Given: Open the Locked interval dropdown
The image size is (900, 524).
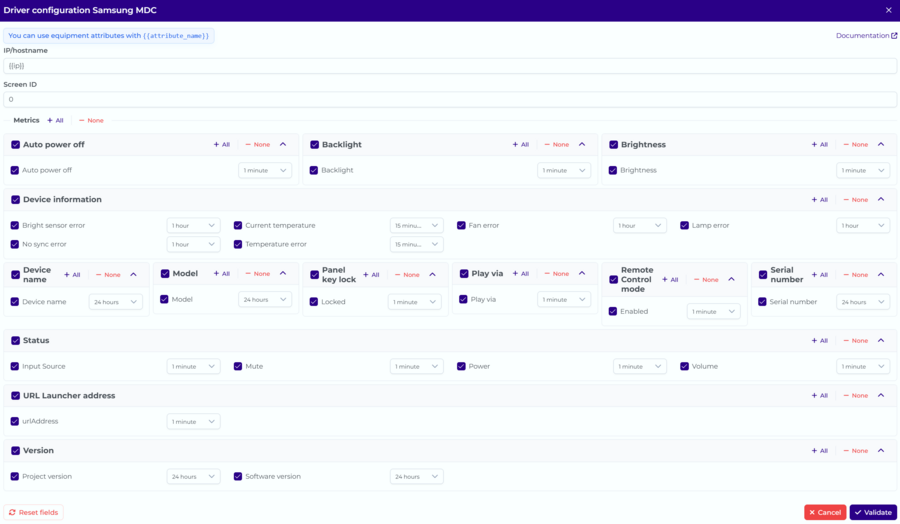Looking at the screenshot, I should coord(414,302).
